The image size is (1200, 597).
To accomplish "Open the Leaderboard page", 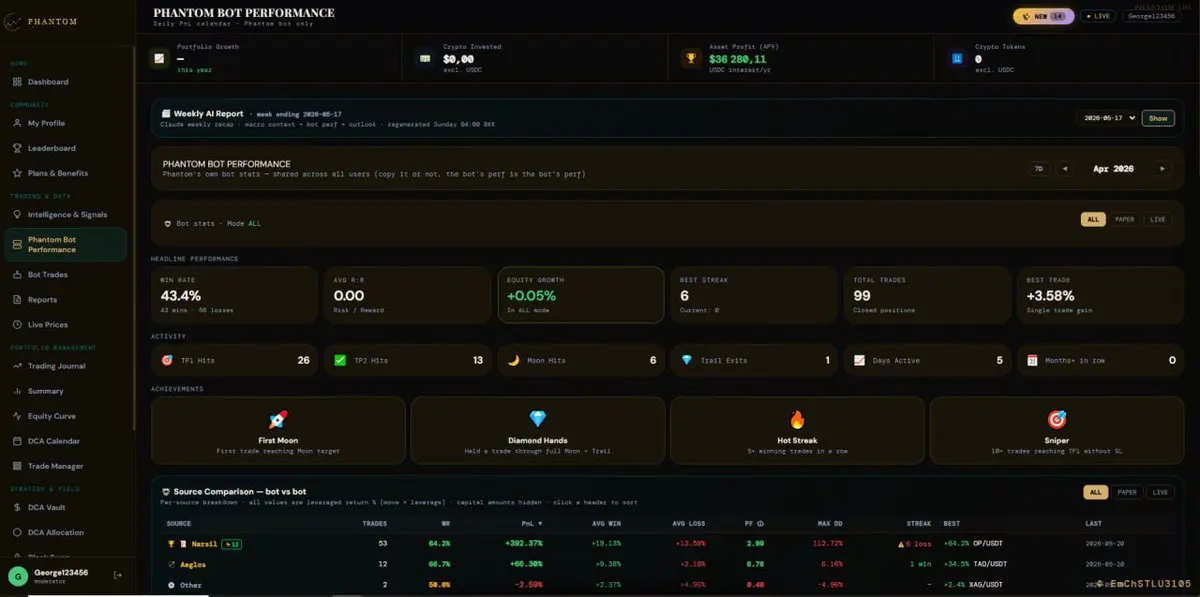I will (66, 148).
